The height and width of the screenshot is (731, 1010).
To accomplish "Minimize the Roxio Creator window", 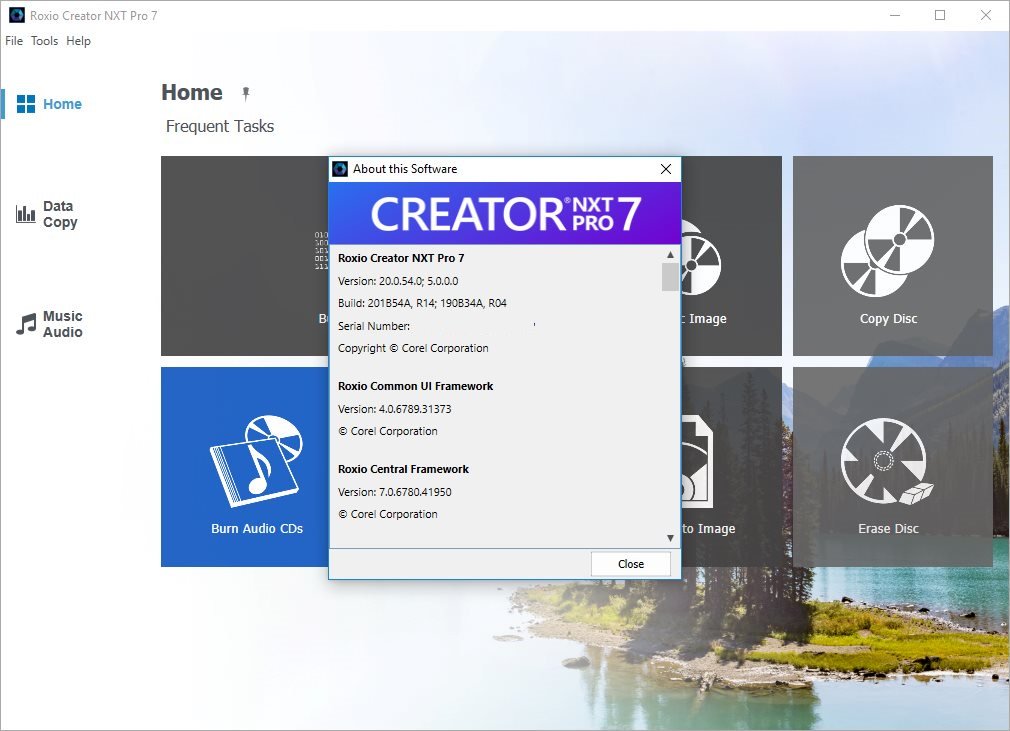I will point(895,15).
